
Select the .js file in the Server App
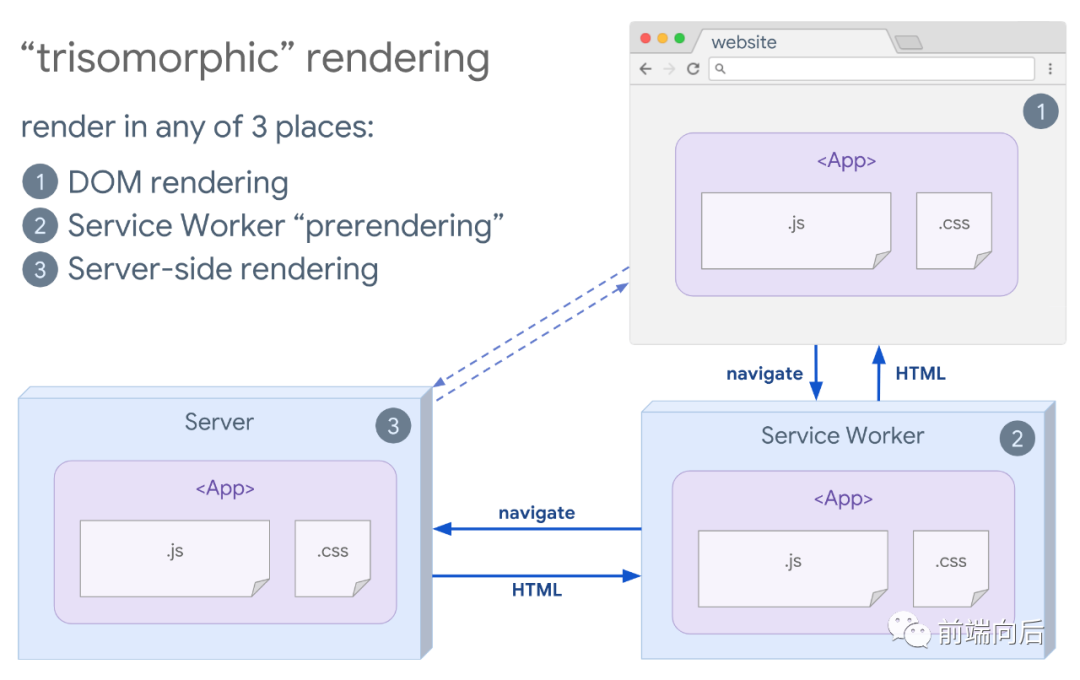click(x=175, y=558)
